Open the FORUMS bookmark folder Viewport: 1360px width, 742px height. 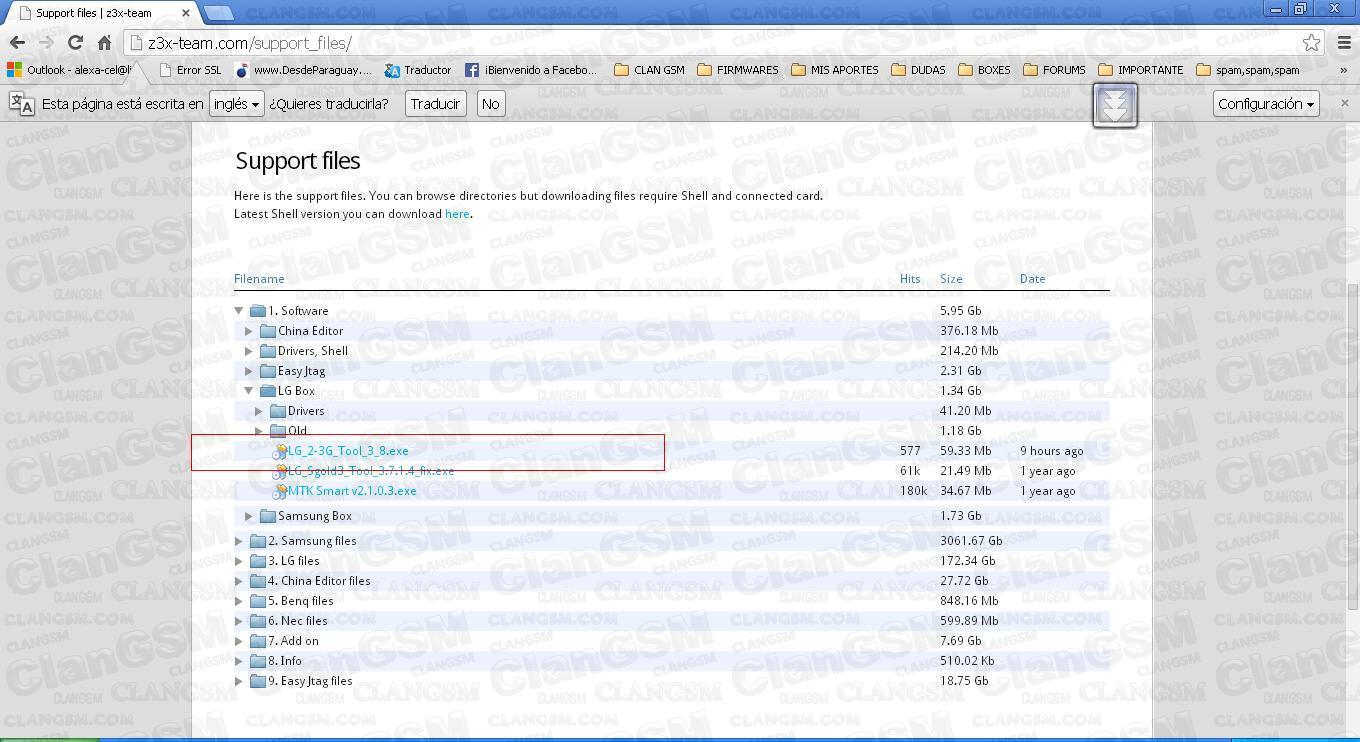(x=1054, y=70)
